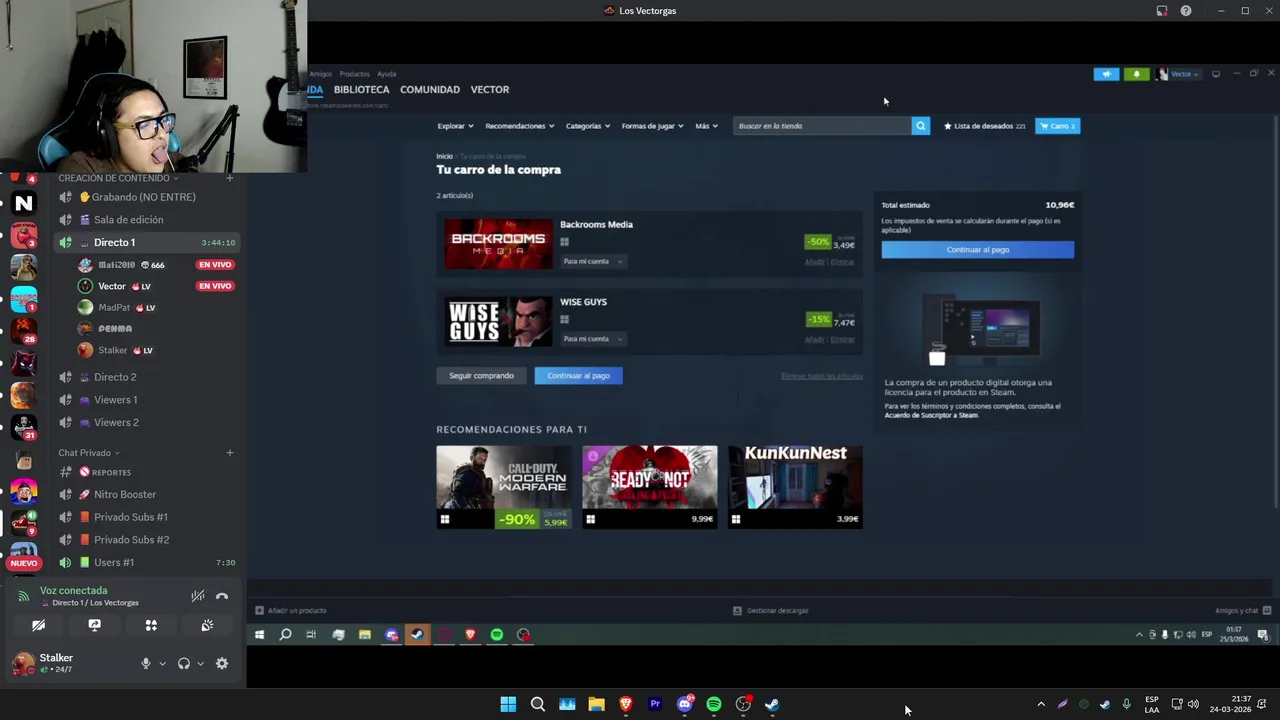Screen dimensions: 1280x720
Task: Toggle Discord noise suppression icon
Action: click(198, 596)
